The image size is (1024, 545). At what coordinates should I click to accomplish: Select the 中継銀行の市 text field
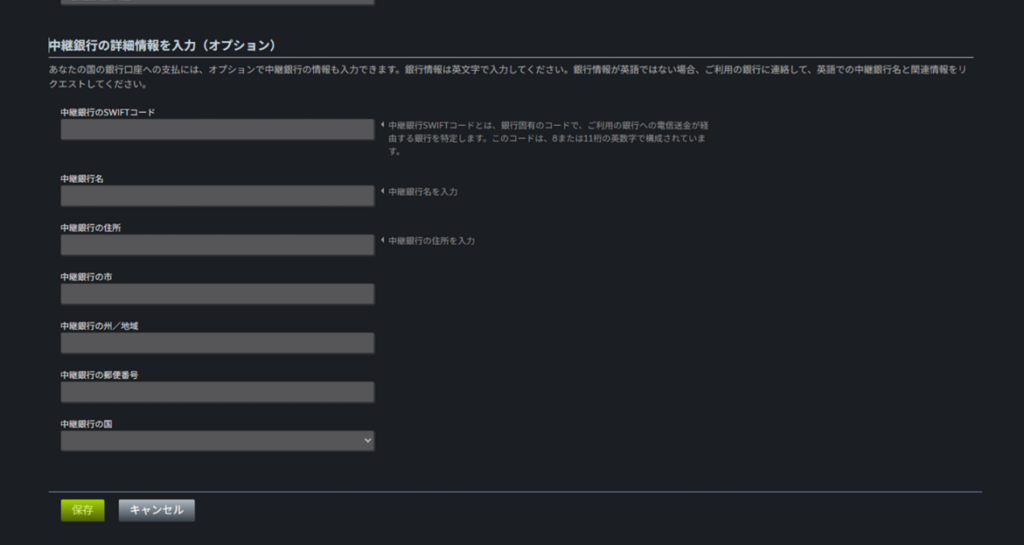[217, 294]
